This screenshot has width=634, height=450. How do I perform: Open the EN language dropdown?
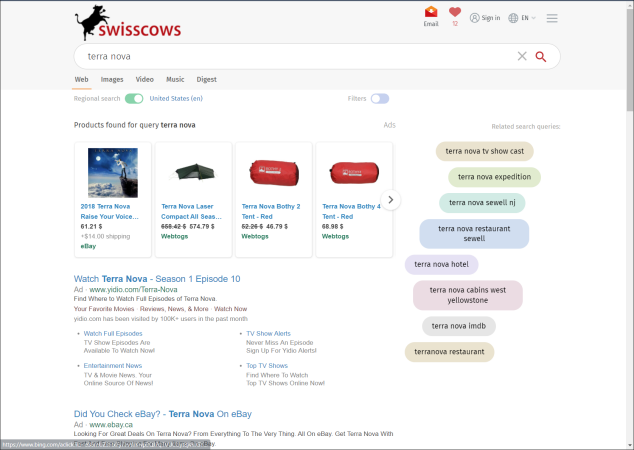tap(522, 18)
